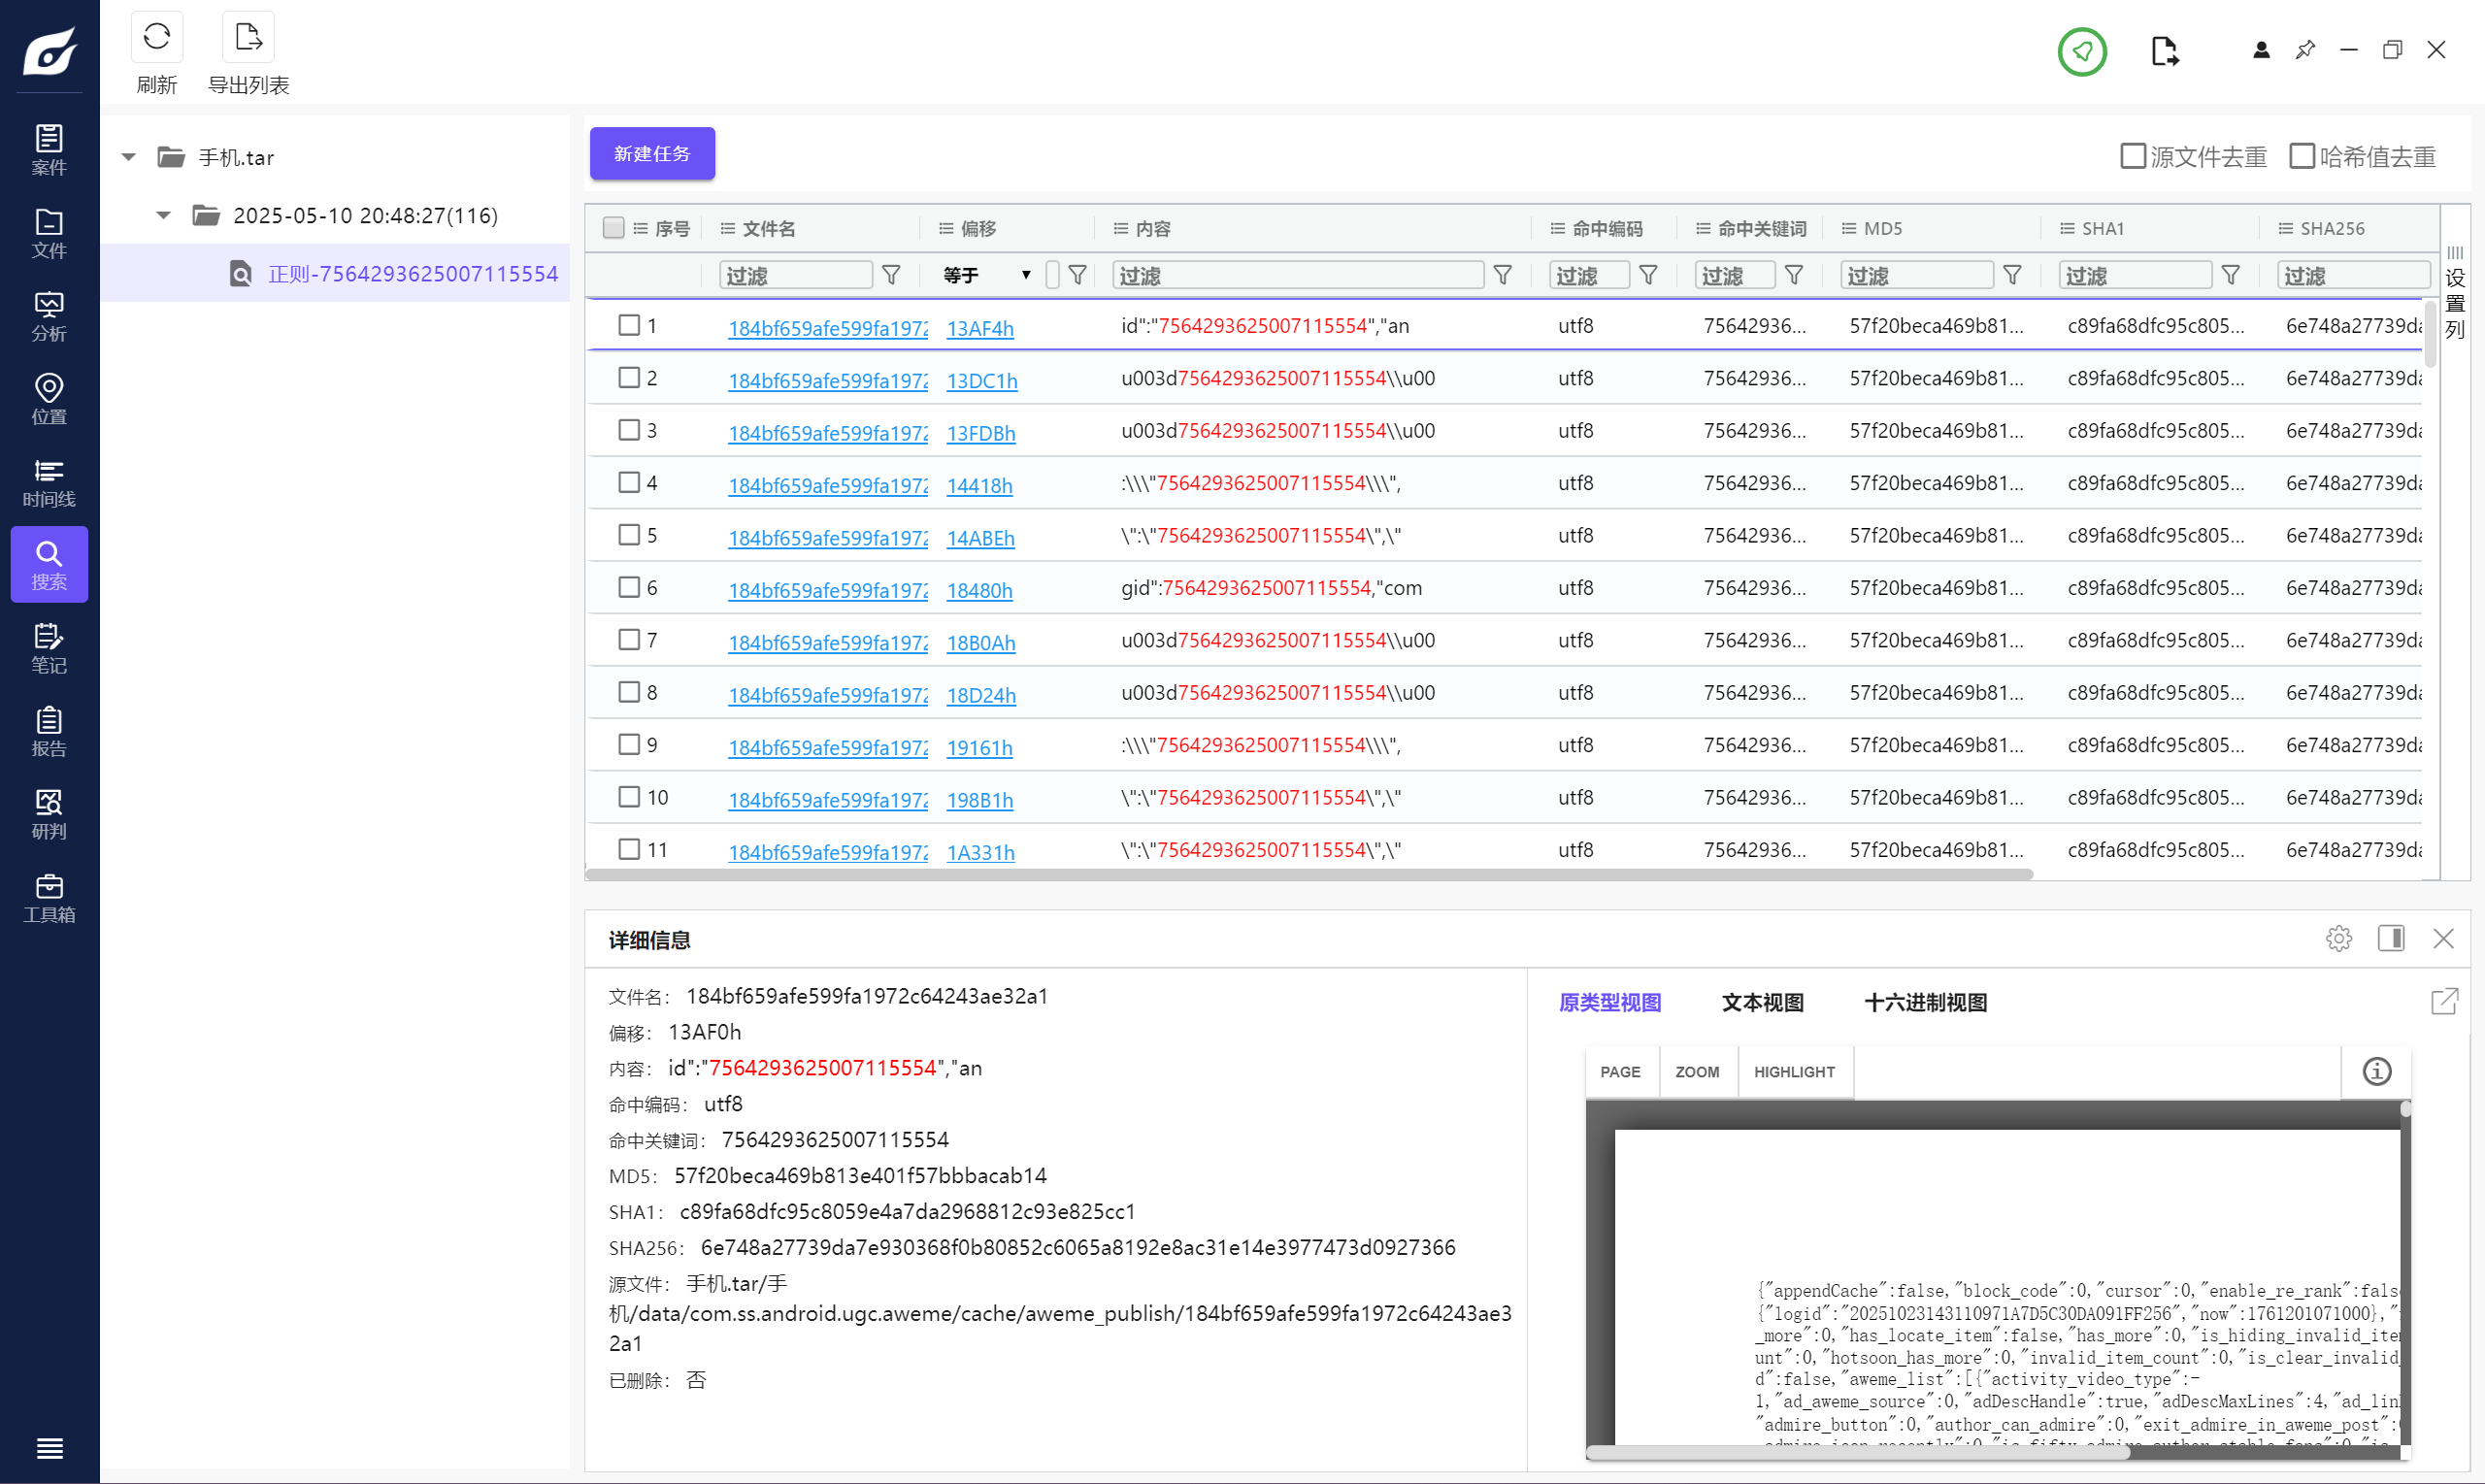This screenshot has width=2485, height=1484.
Task: Collapse the 手机.tar tree node
Action: (128, 157)
